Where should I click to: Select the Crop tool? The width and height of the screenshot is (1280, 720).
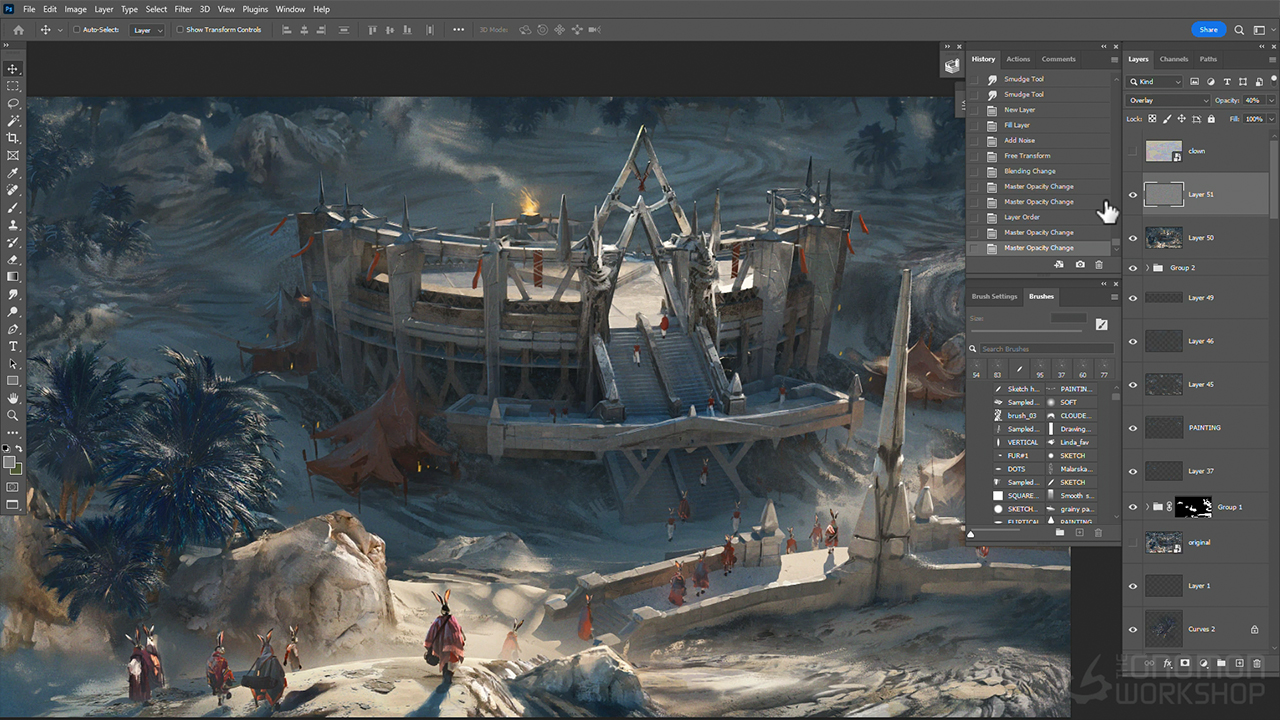point(13,138)
